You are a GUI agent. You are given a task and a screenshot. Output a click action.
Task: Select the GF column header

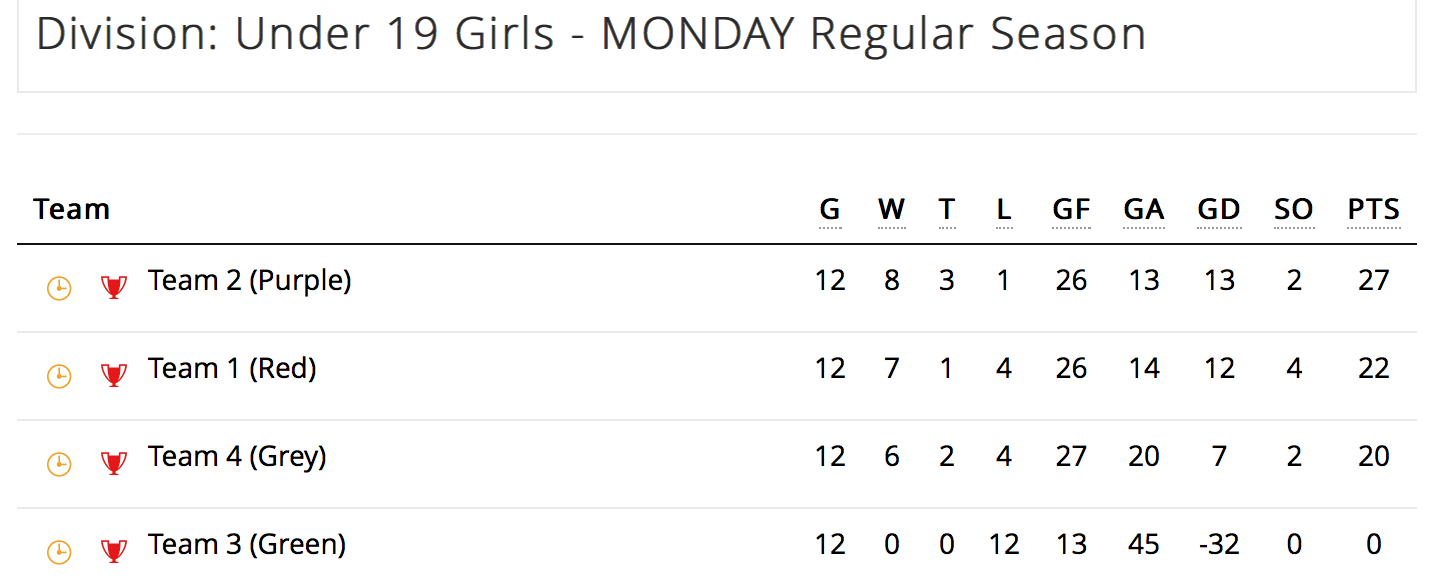click(1071, 210)
